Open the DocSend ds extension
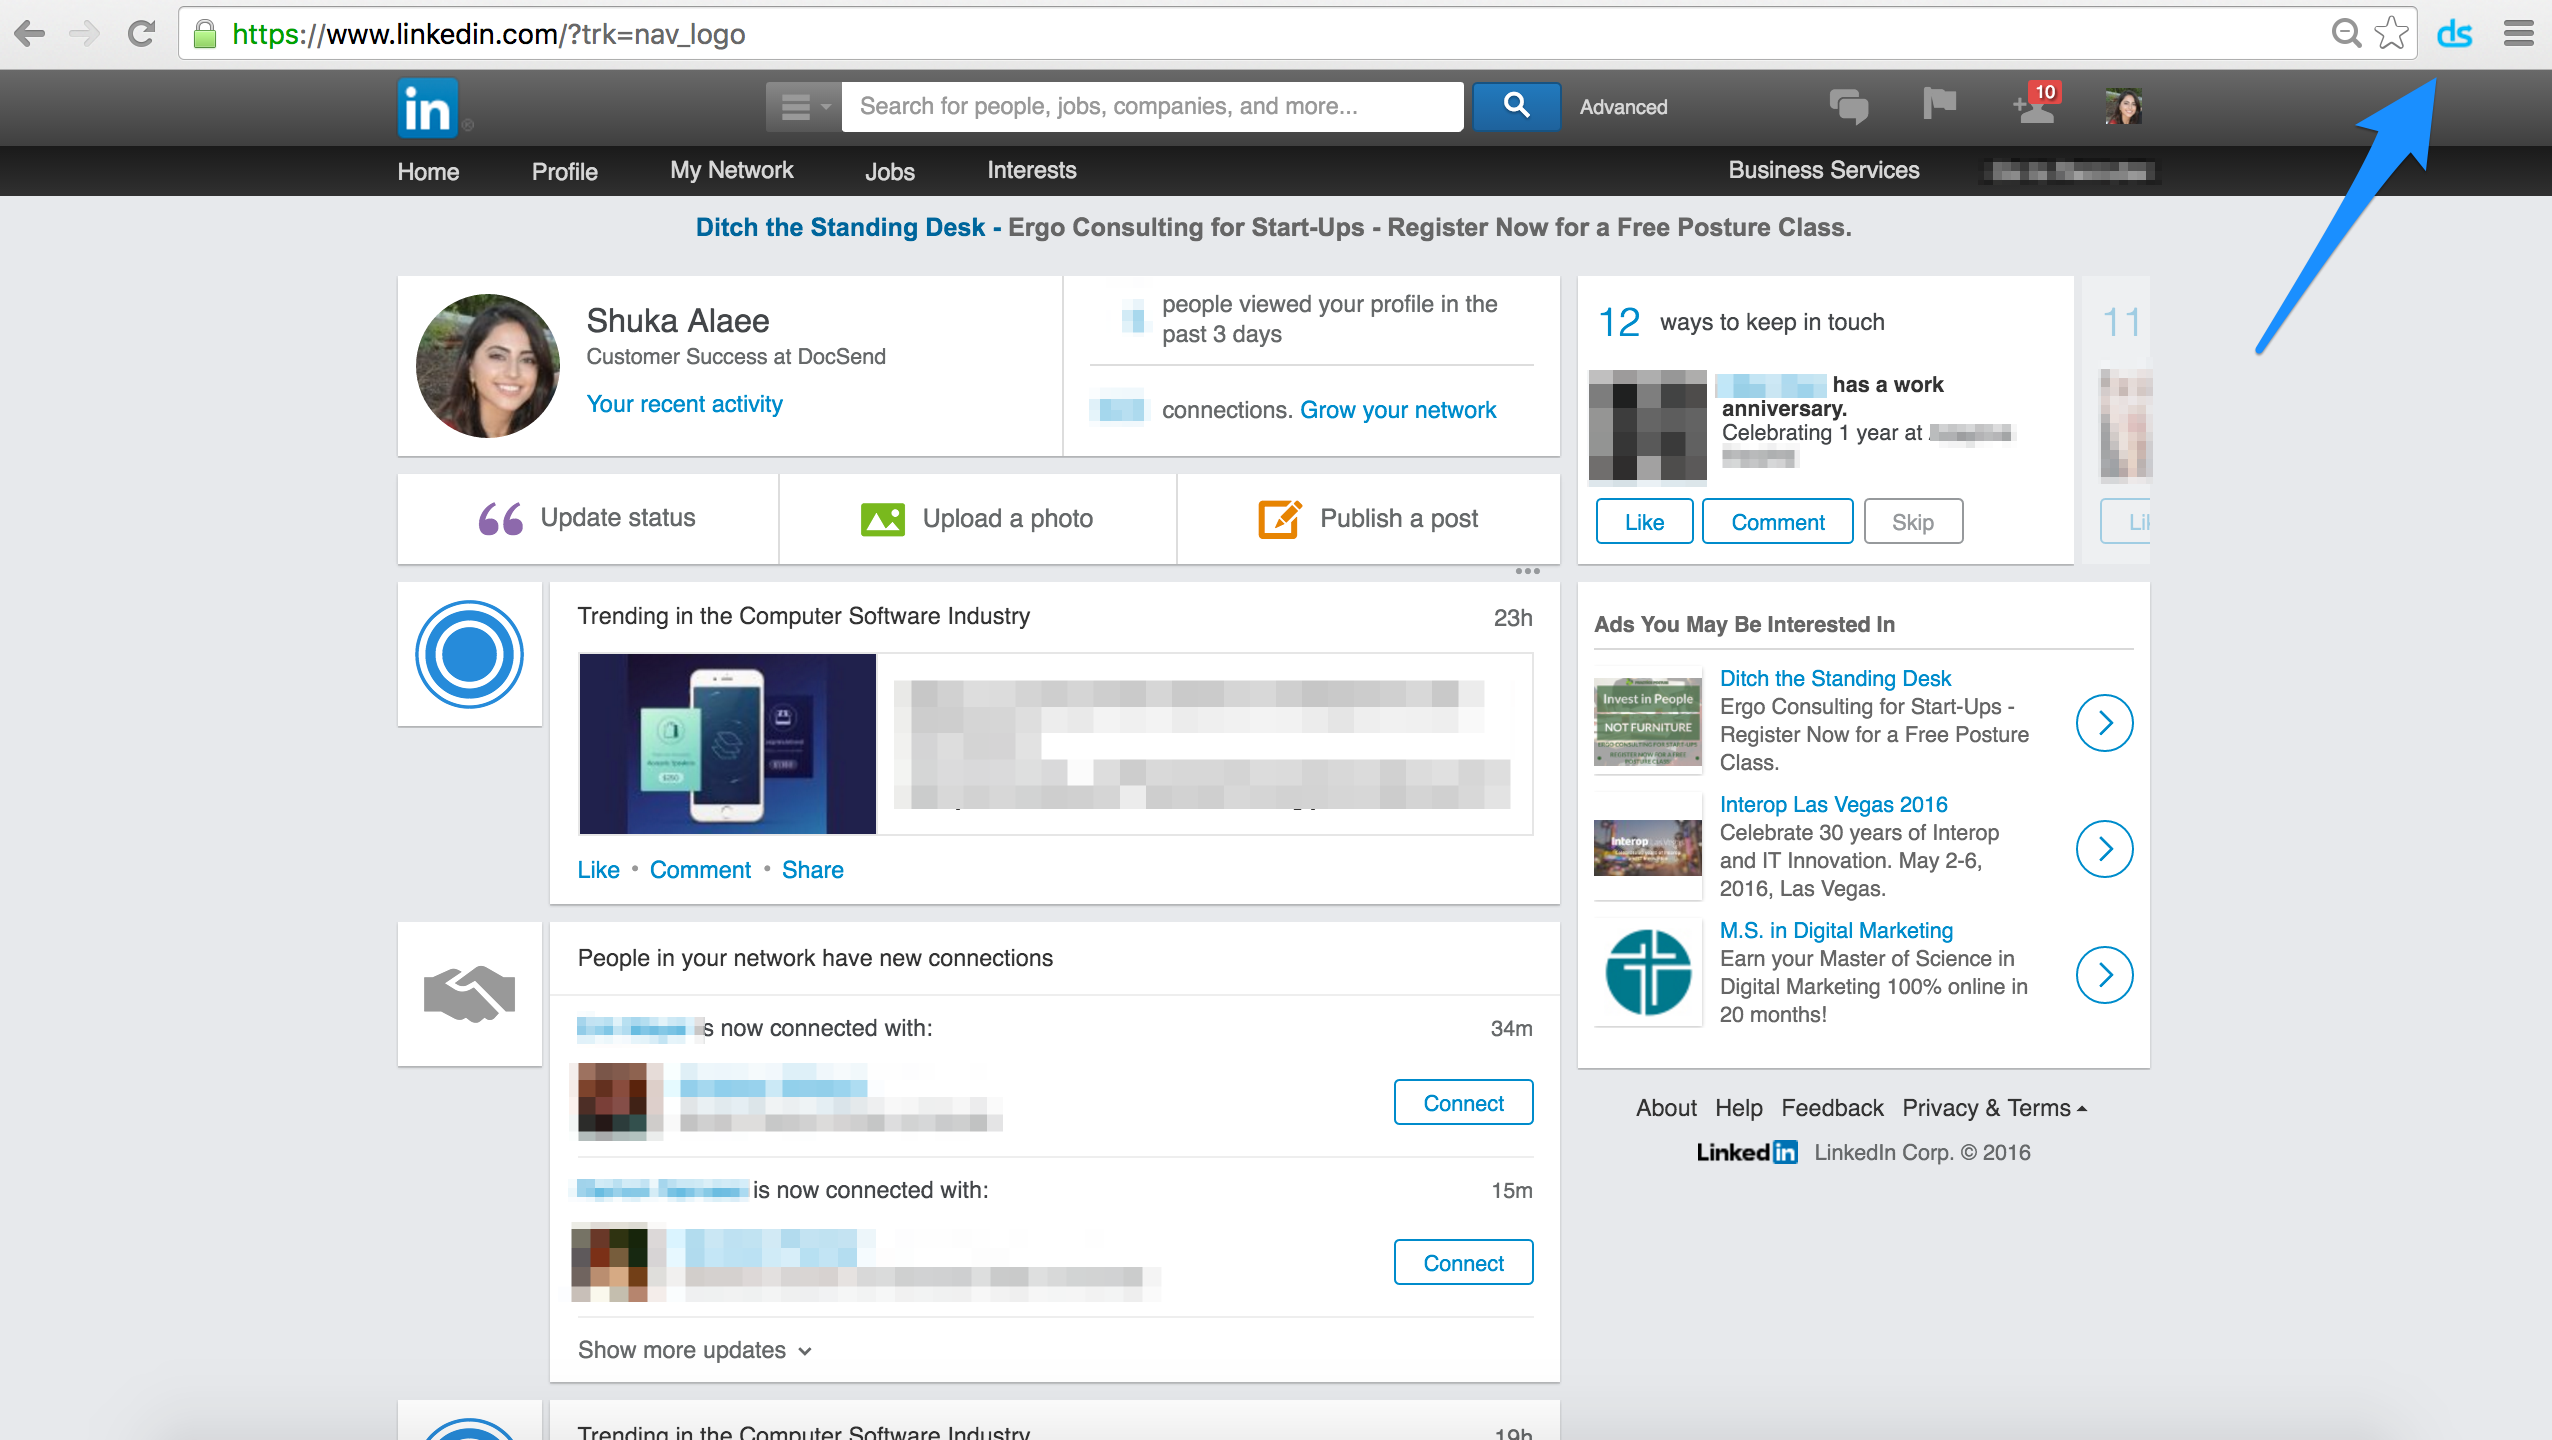 tap(2454, 34)
